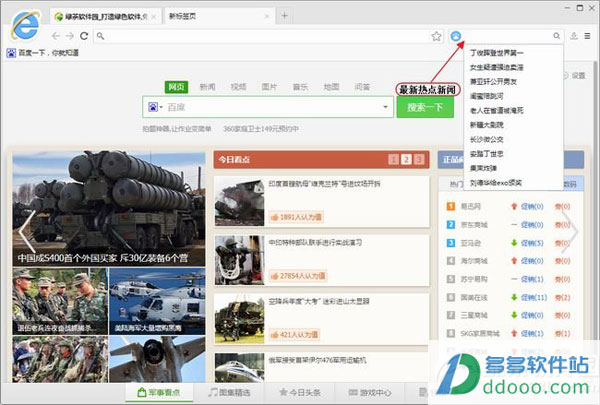Click the blue paw search-engine icon
The height and width of the screenshot is (405, 600).
455,36
